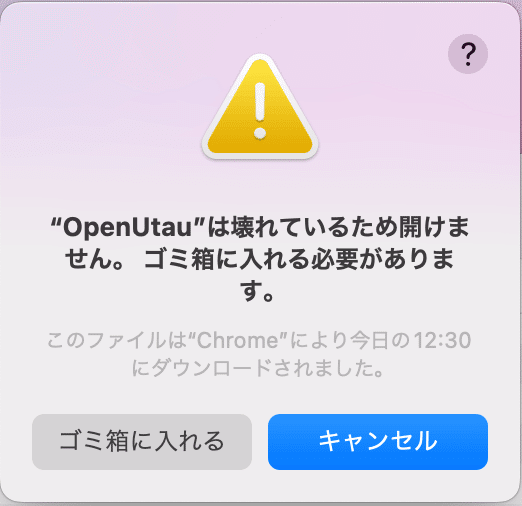Click the gray このファイルは informative text line
This screenshot has width=522, height=506.
tap(259, 341)
